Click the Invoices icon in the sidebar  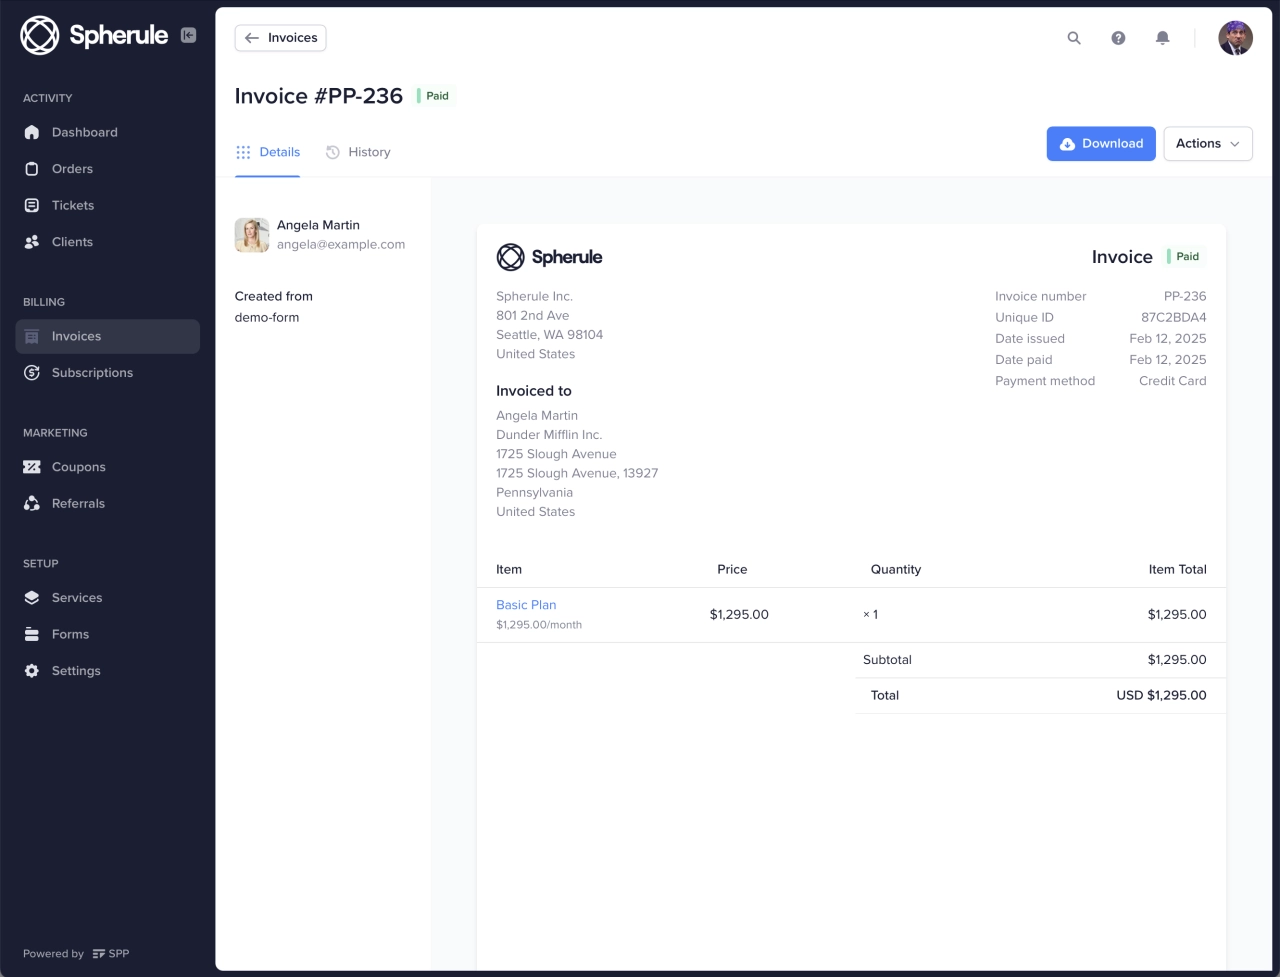click(x=32, y=336)
